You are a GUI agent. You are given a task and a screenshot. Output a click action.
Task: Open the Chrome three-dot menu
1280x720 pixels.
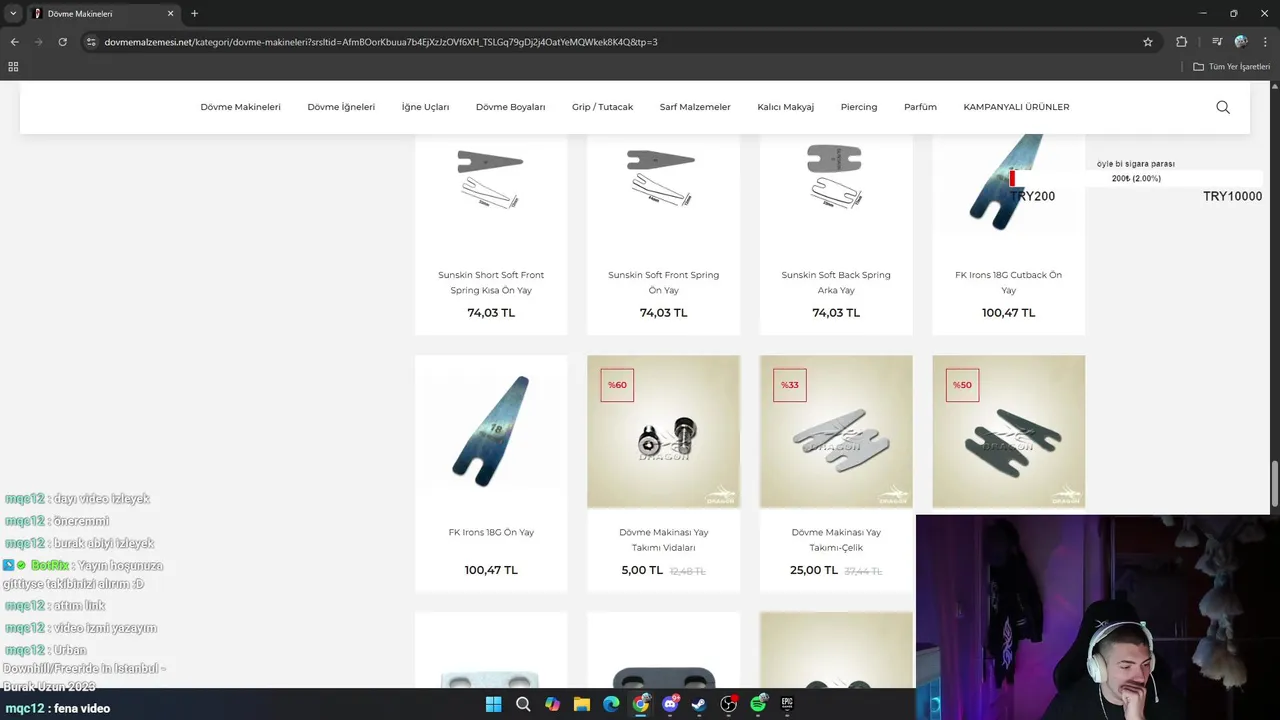[x=1266, y=42]
